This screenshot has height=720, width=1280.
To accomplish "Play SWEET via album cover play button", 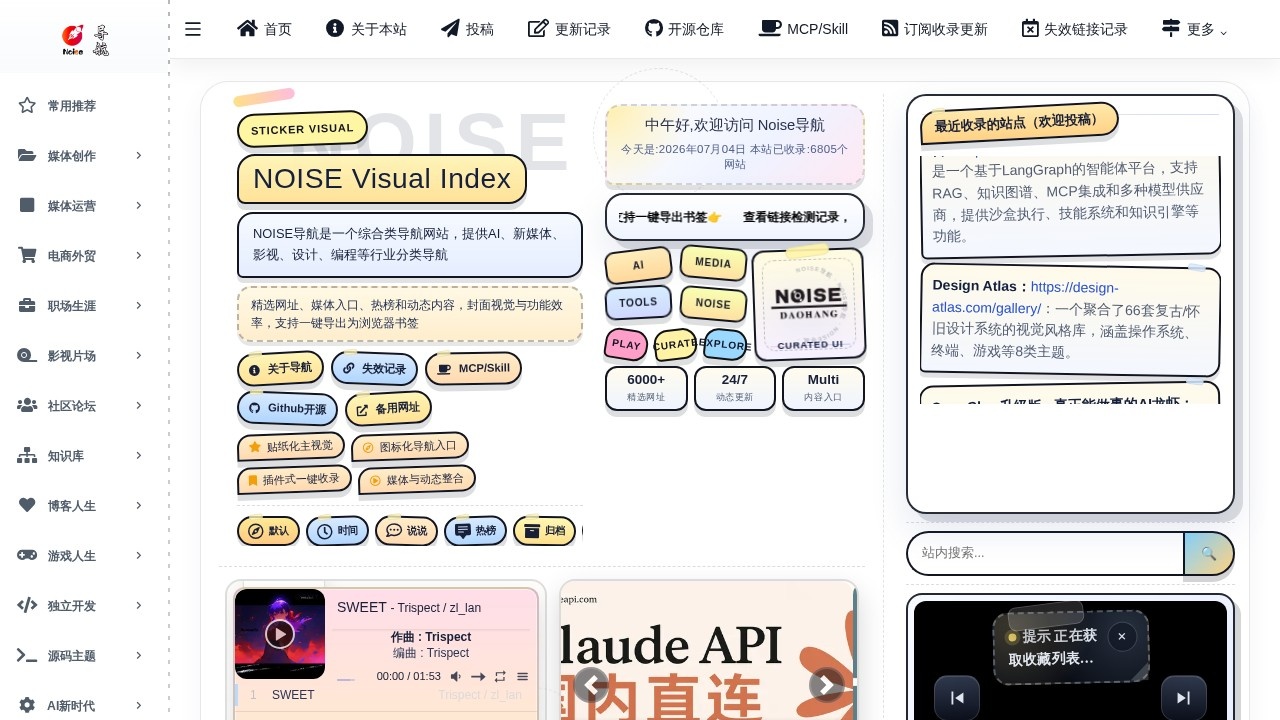I will [x=280, y=634].
